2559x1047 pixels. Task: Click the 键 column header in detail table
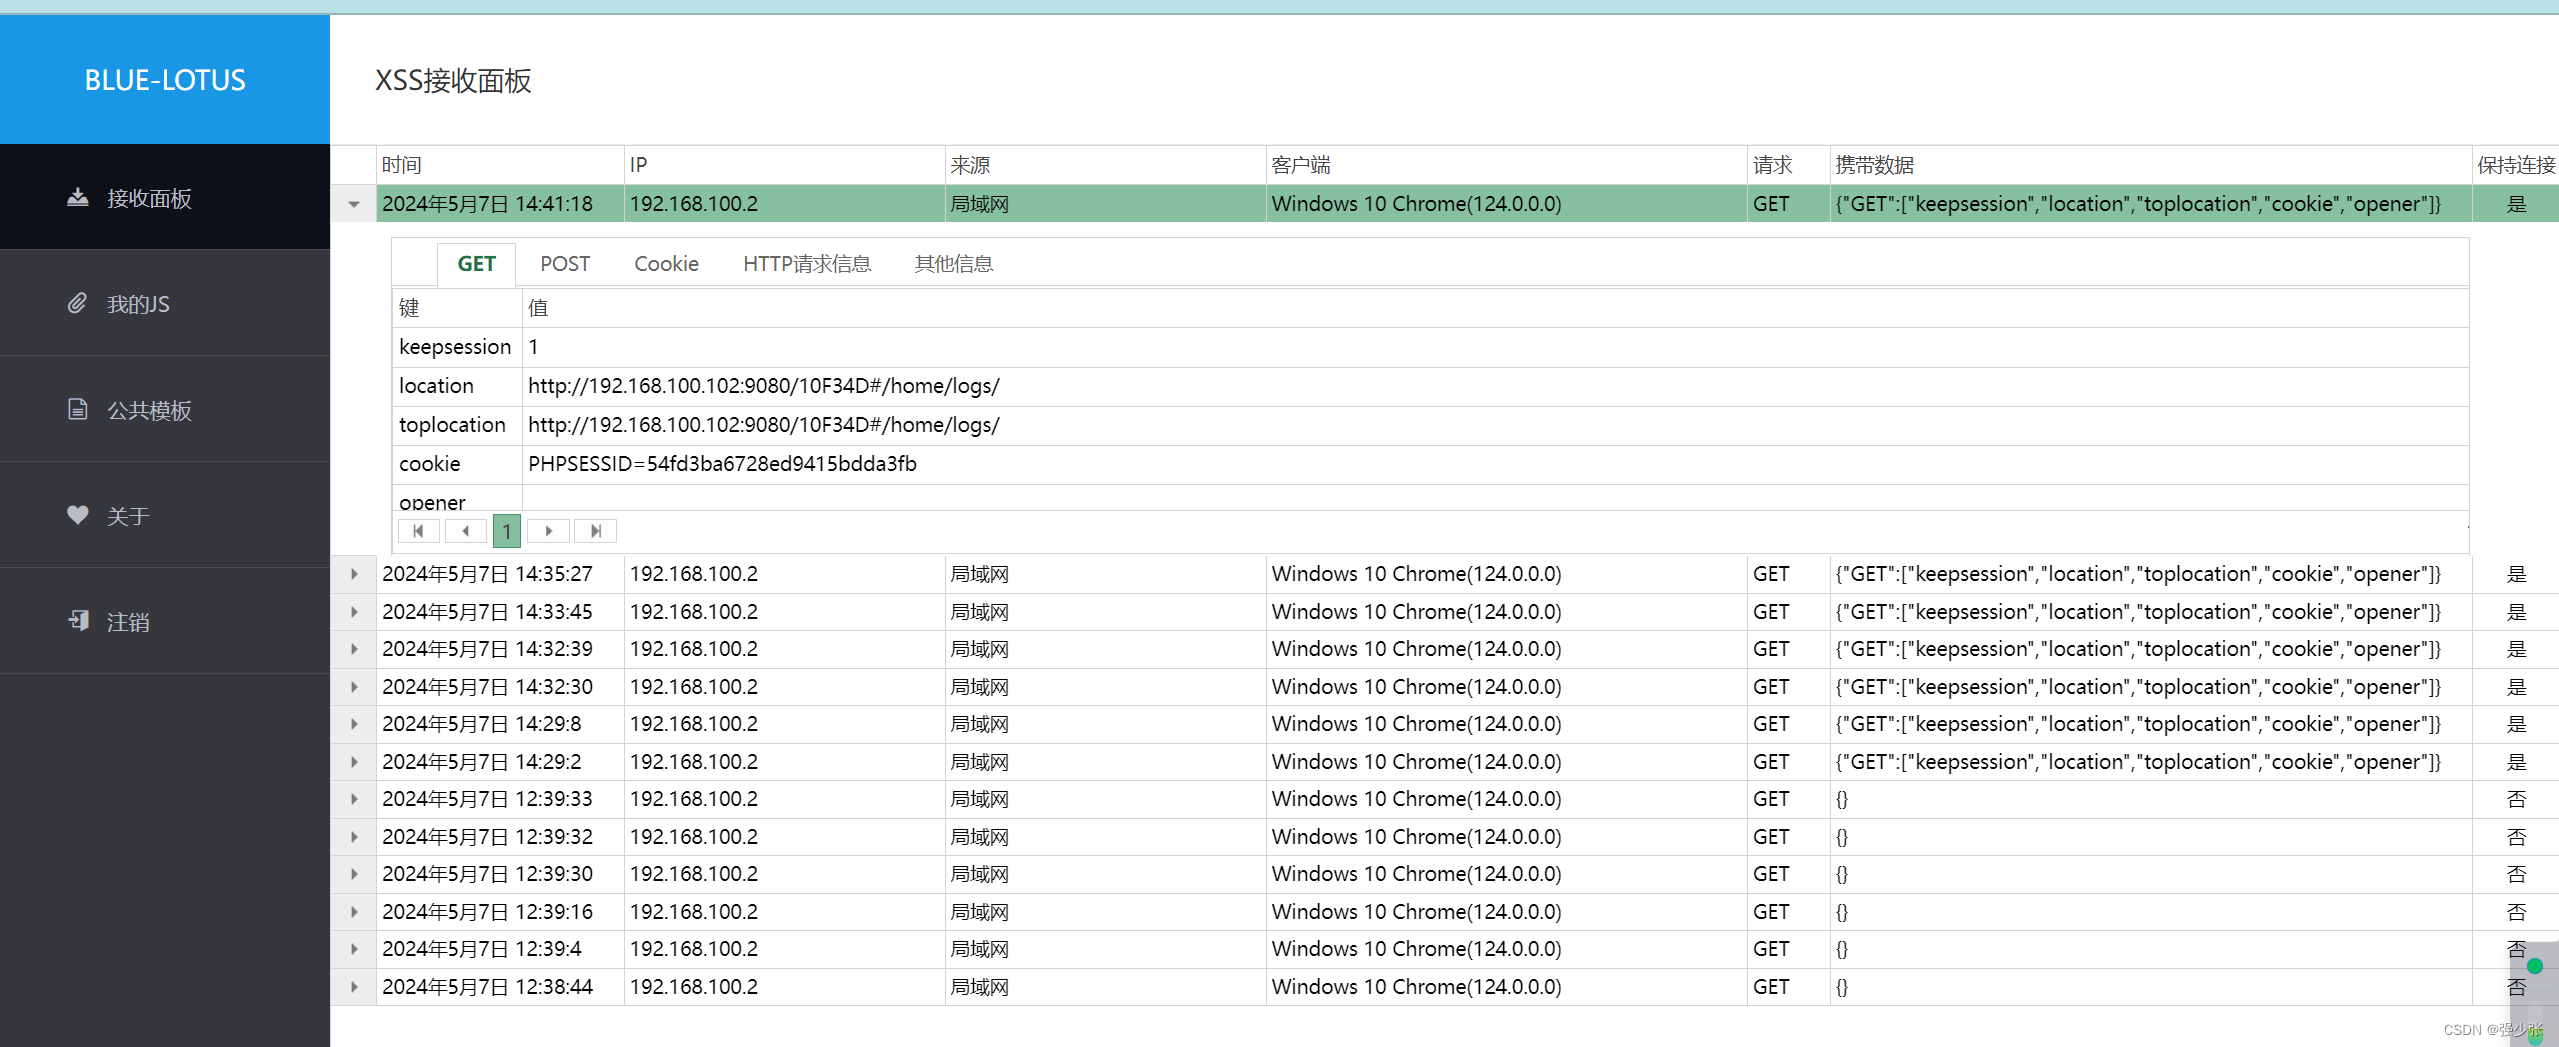(x=457, y=308)
